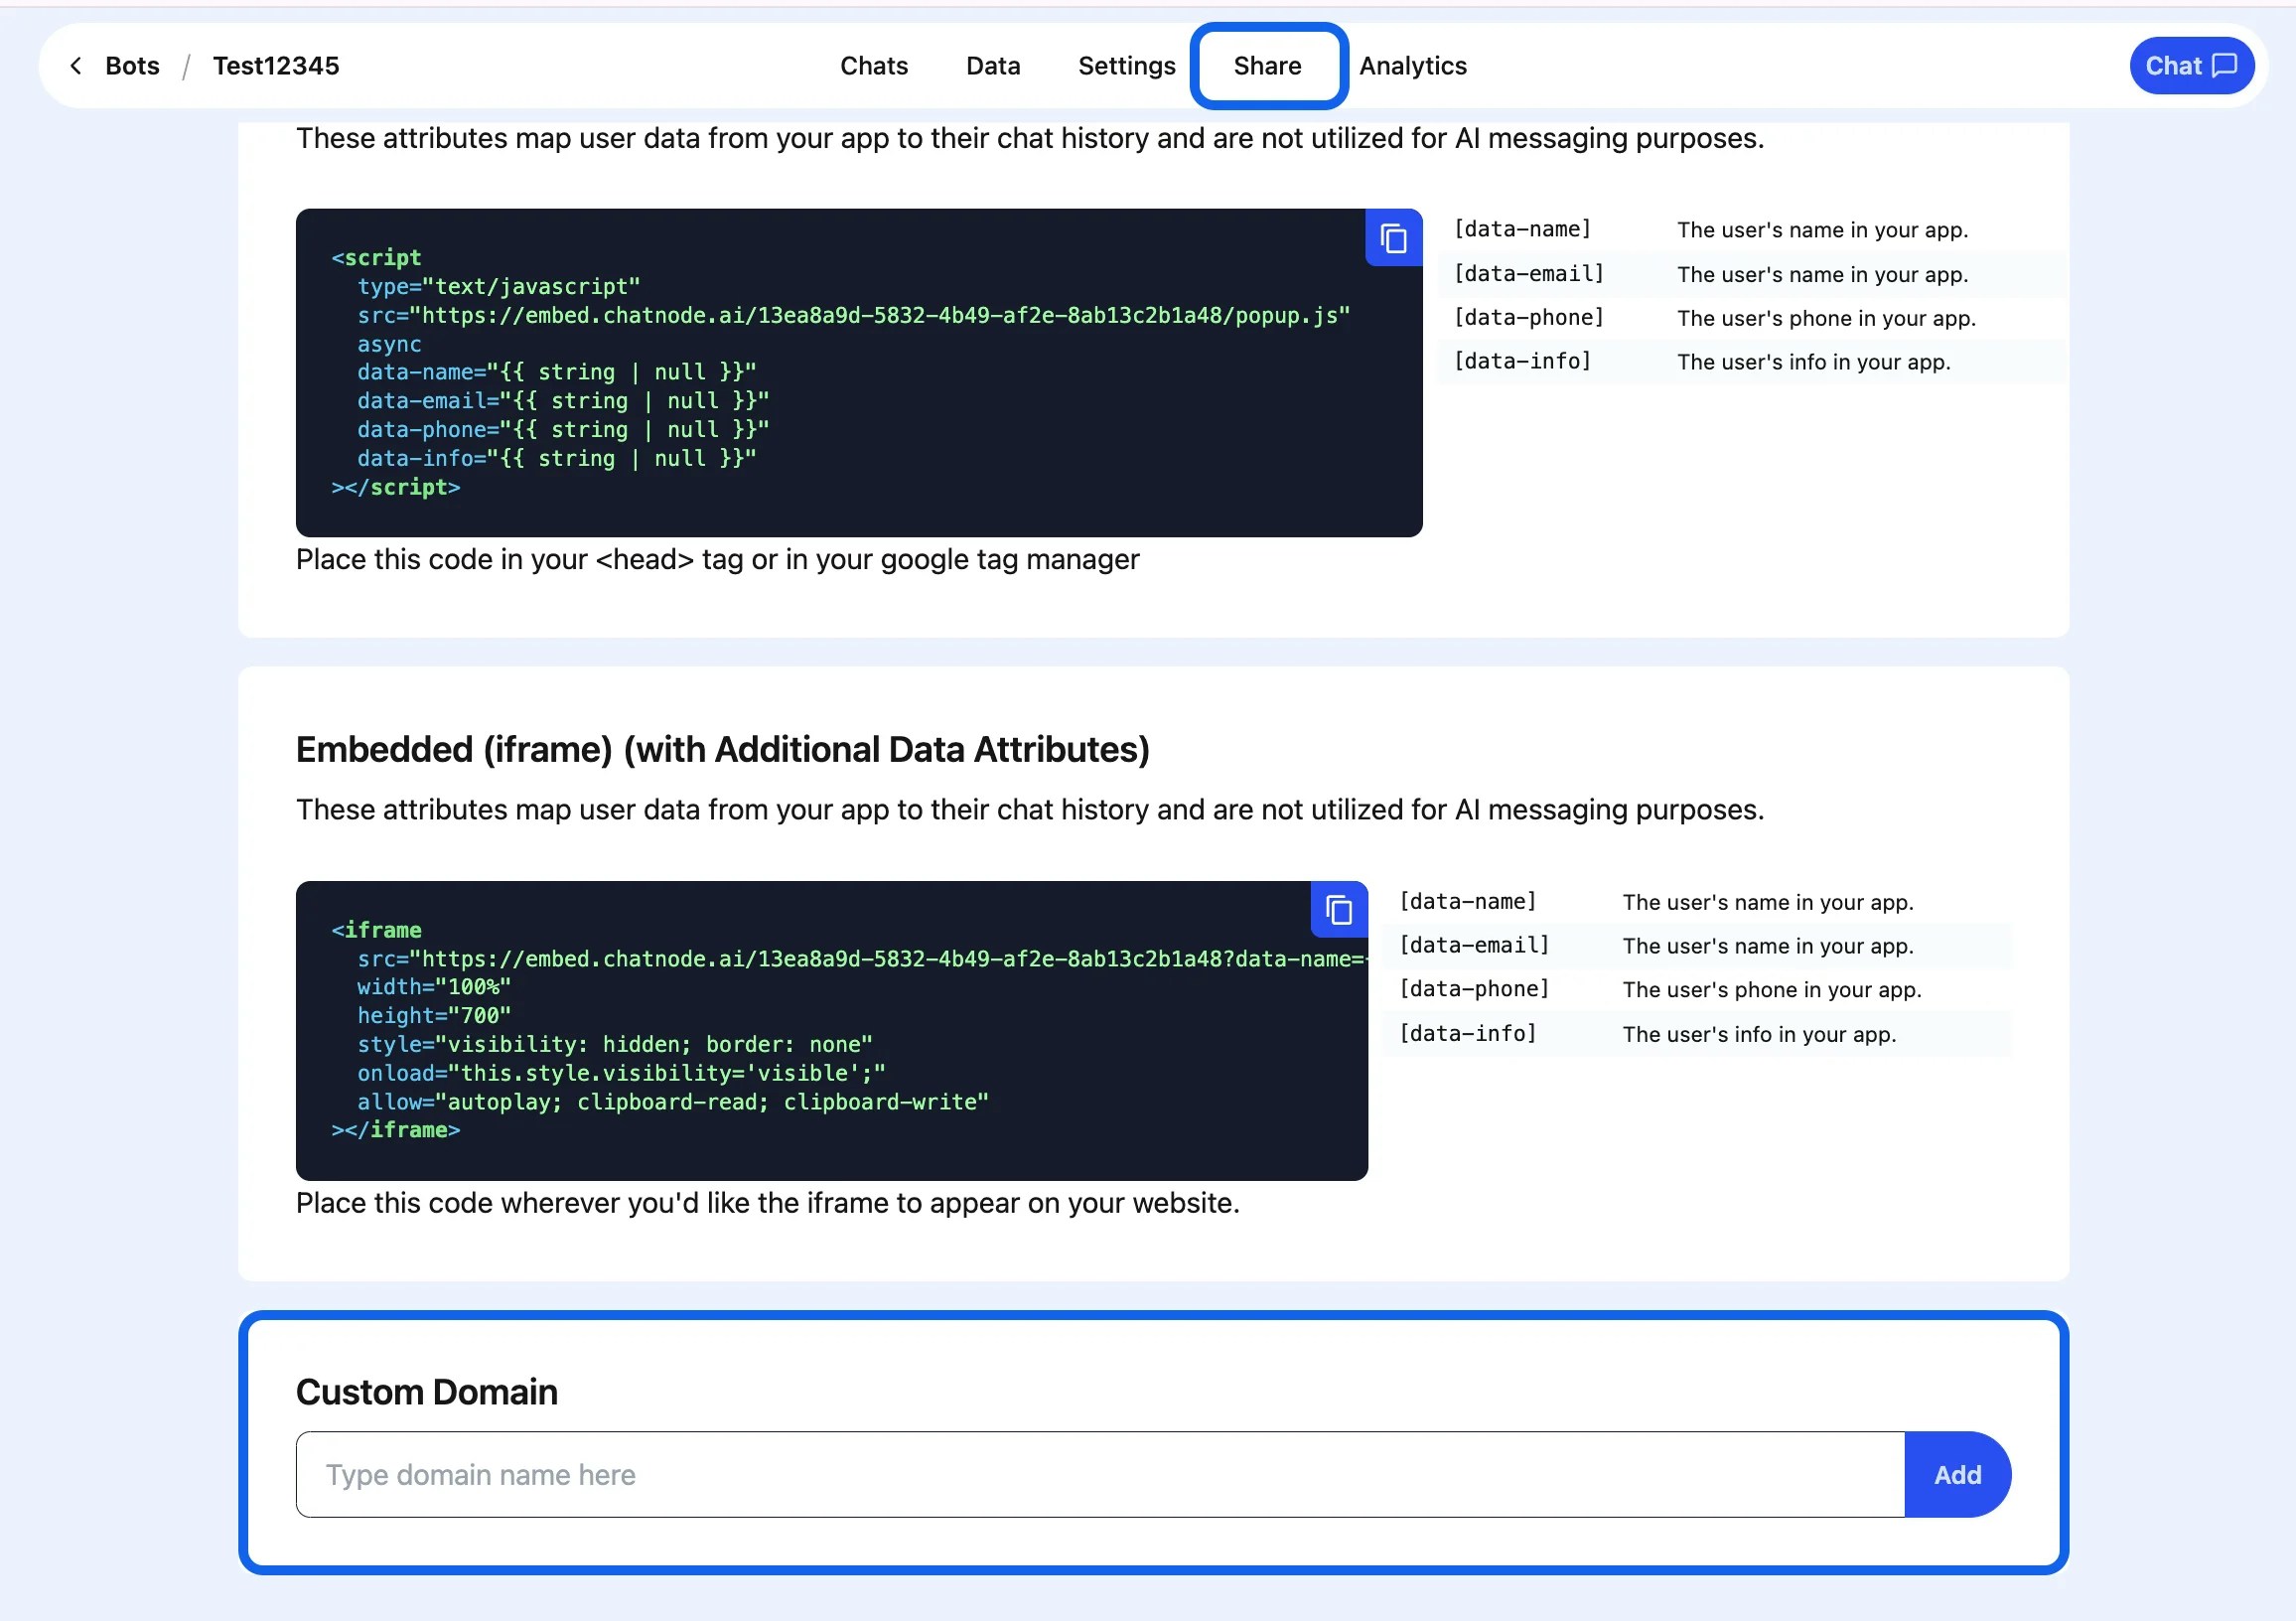Open the Chat button with speech bubble
This screenshot has height=1621, width=2296.
pos(2191,66)
